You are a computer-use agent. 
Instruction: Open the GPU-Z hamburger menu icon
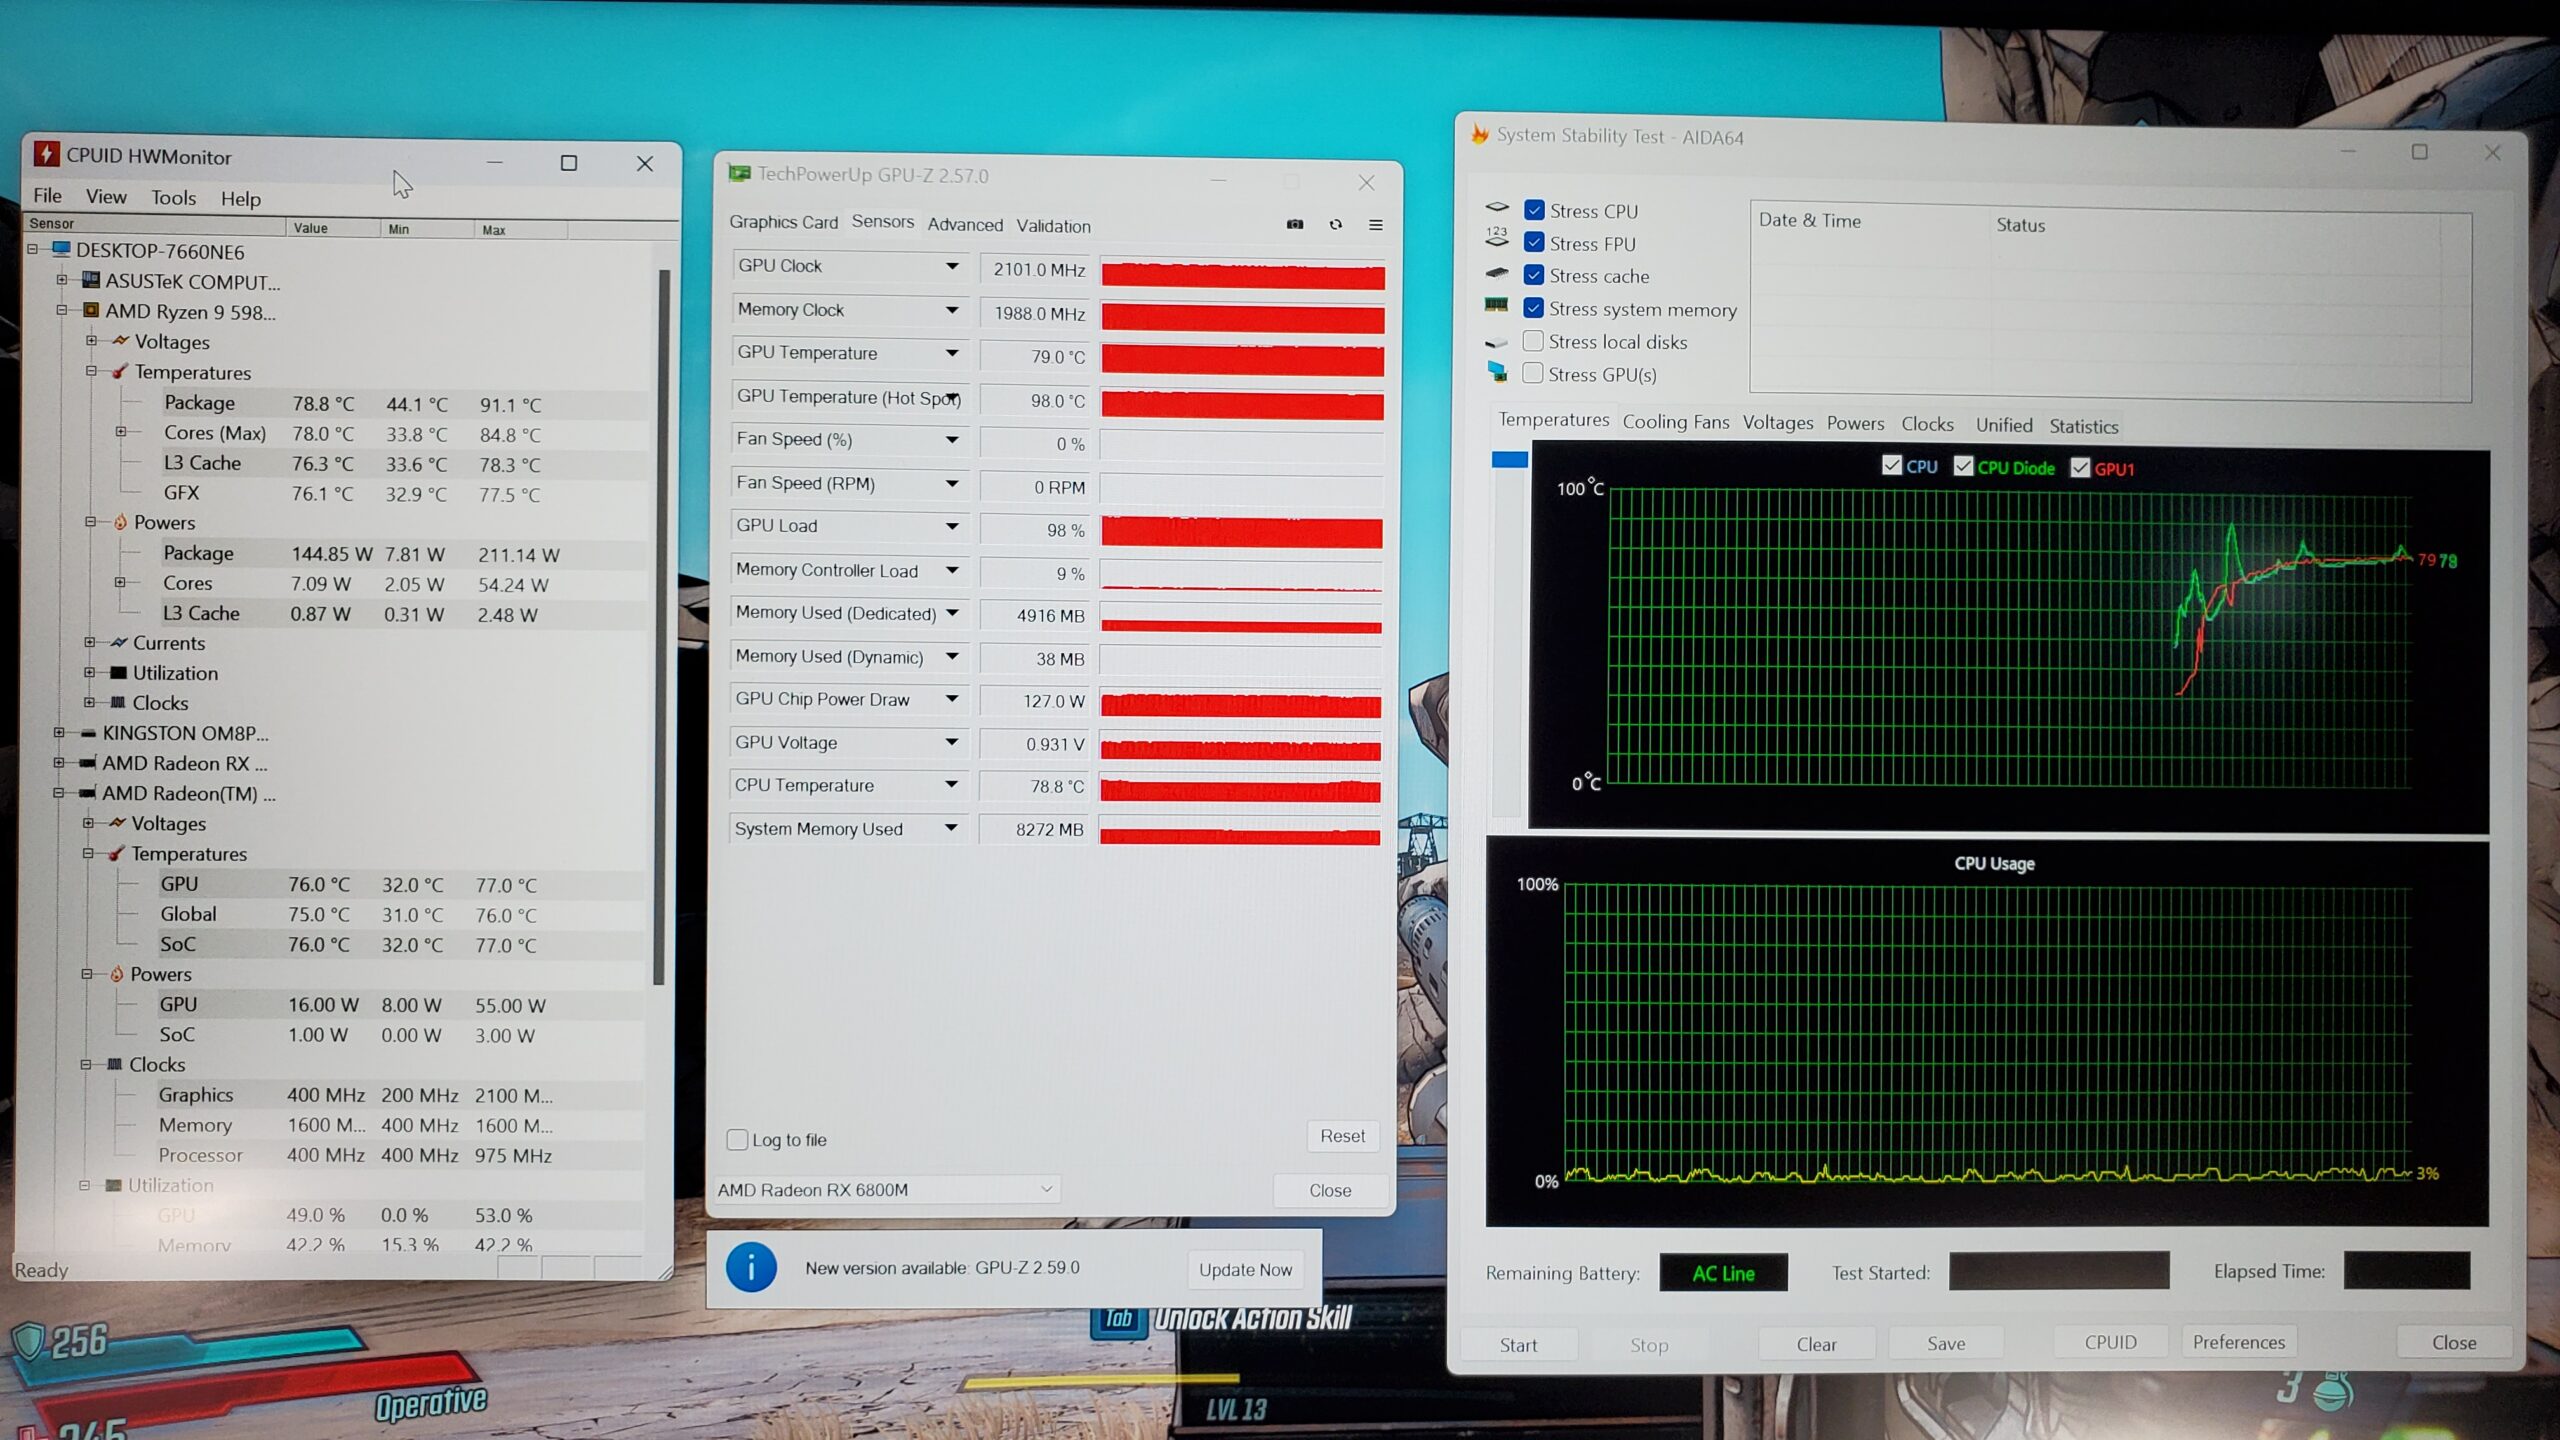(x=1376, y=225)
